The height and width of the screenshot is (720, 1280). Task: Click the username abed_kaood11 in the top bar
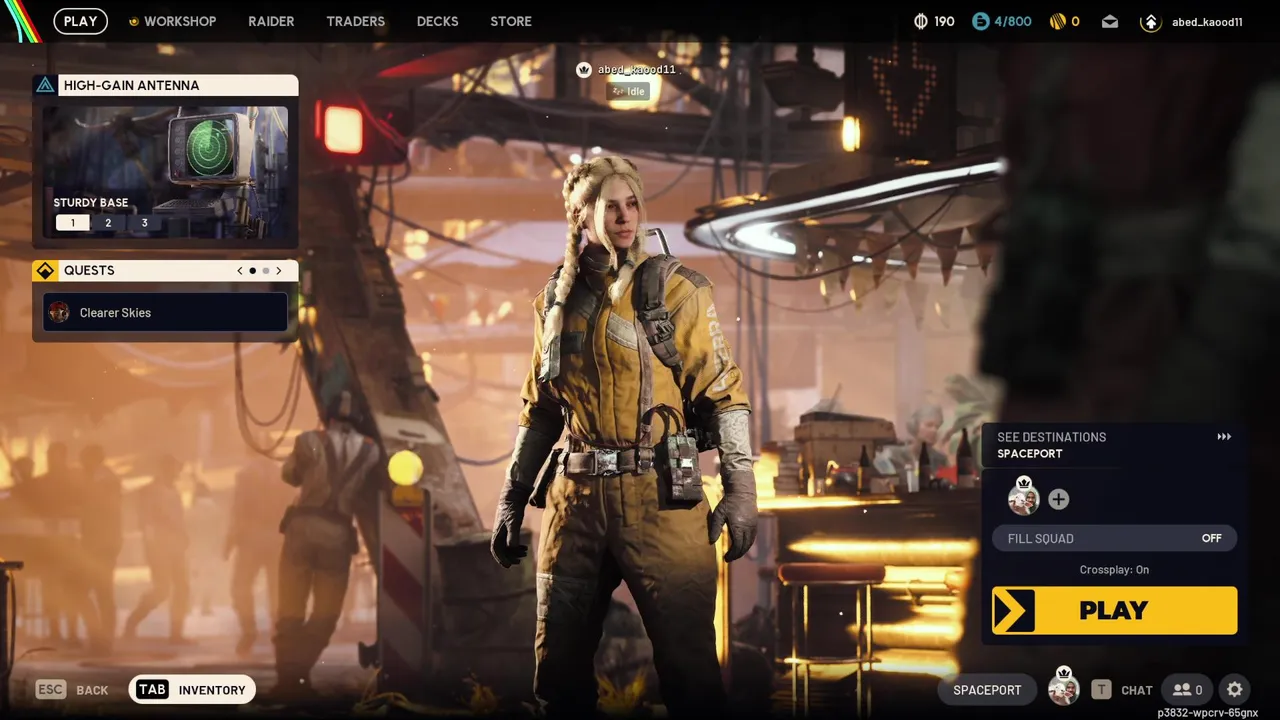(x=1207, y=22)
